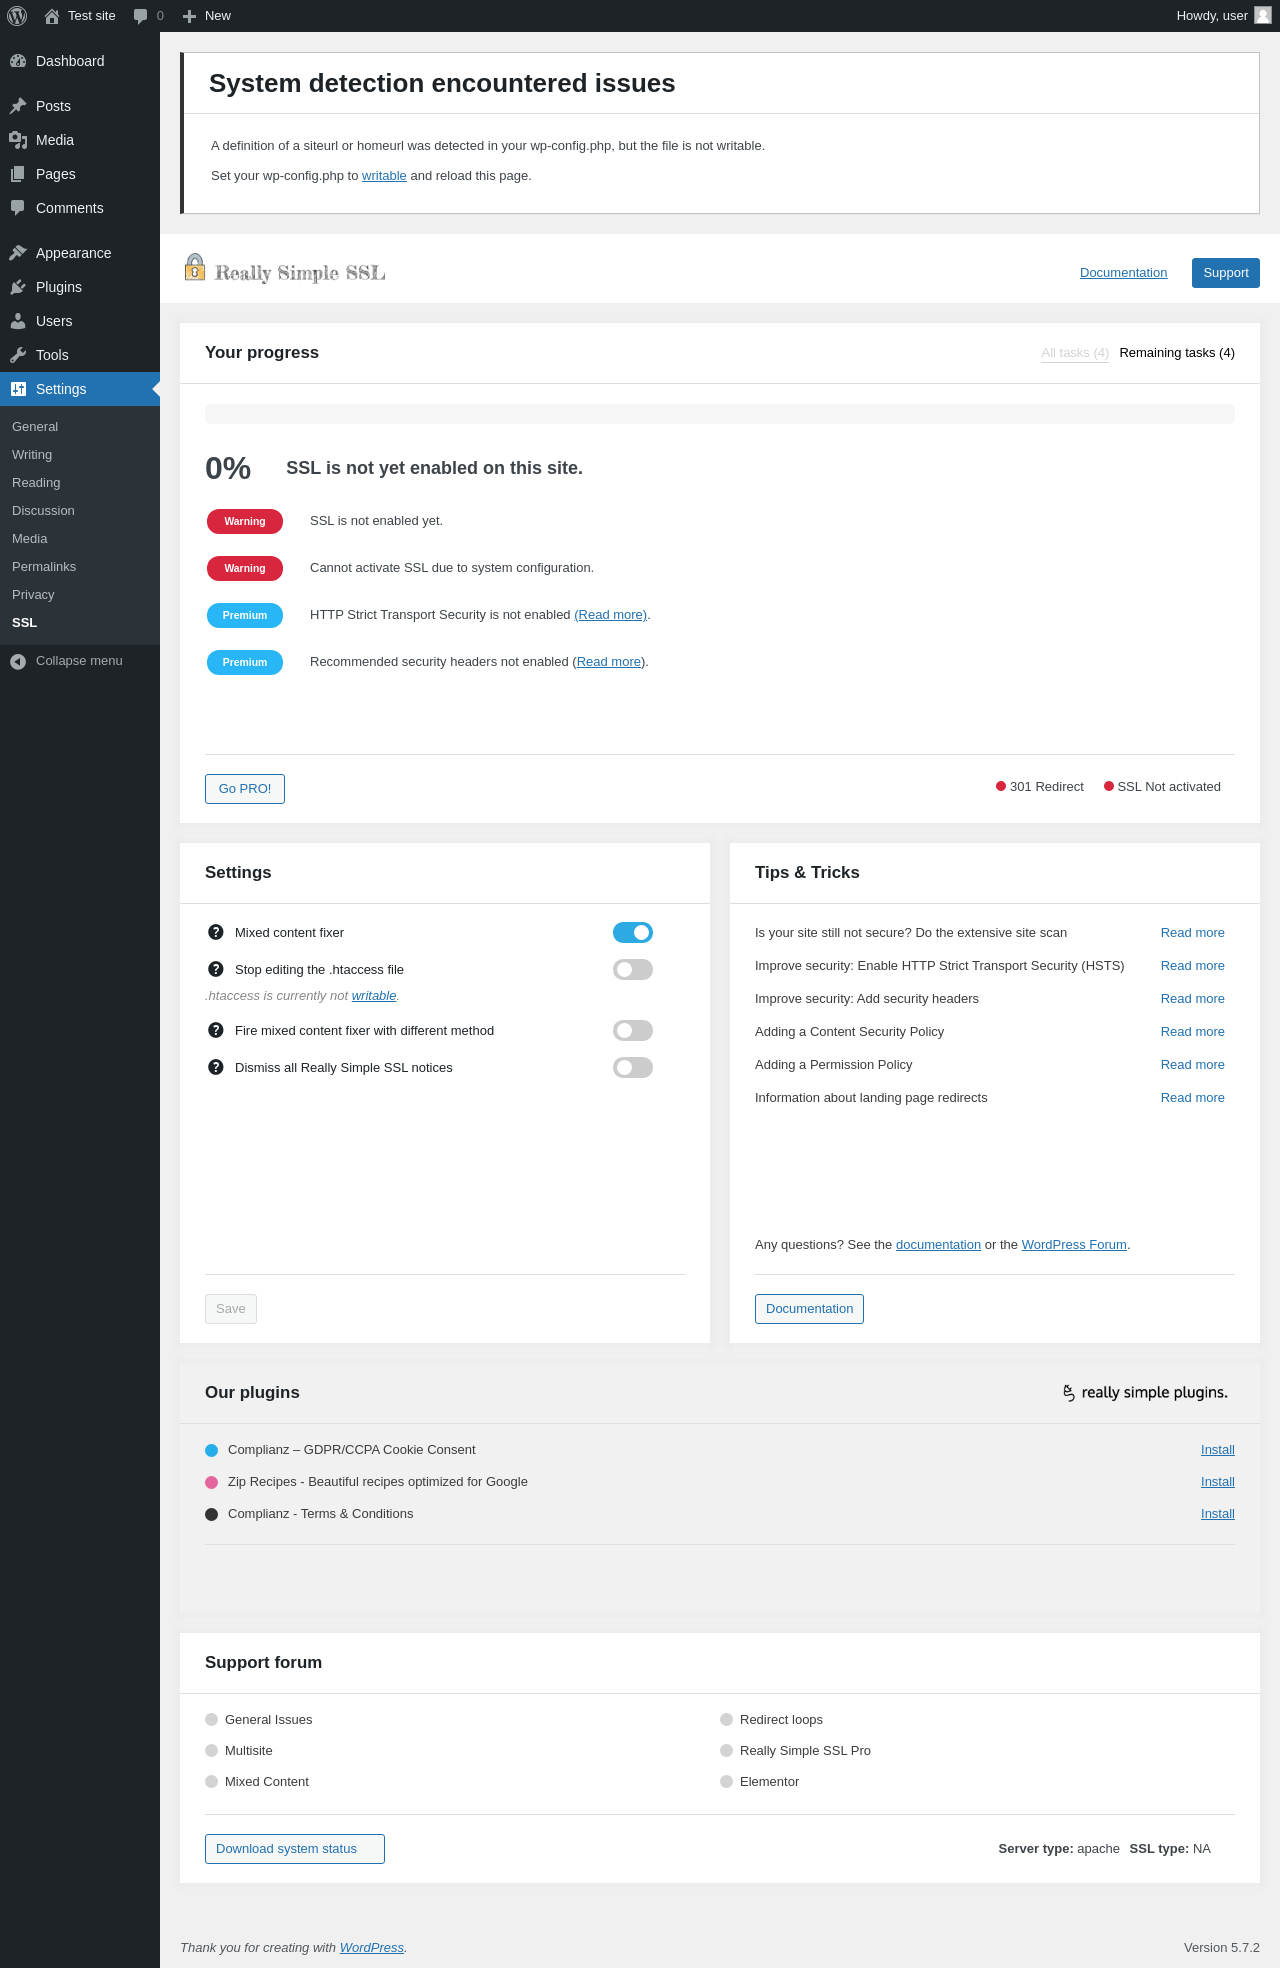Click the WordPress logo in admin bar

[17, 16]
